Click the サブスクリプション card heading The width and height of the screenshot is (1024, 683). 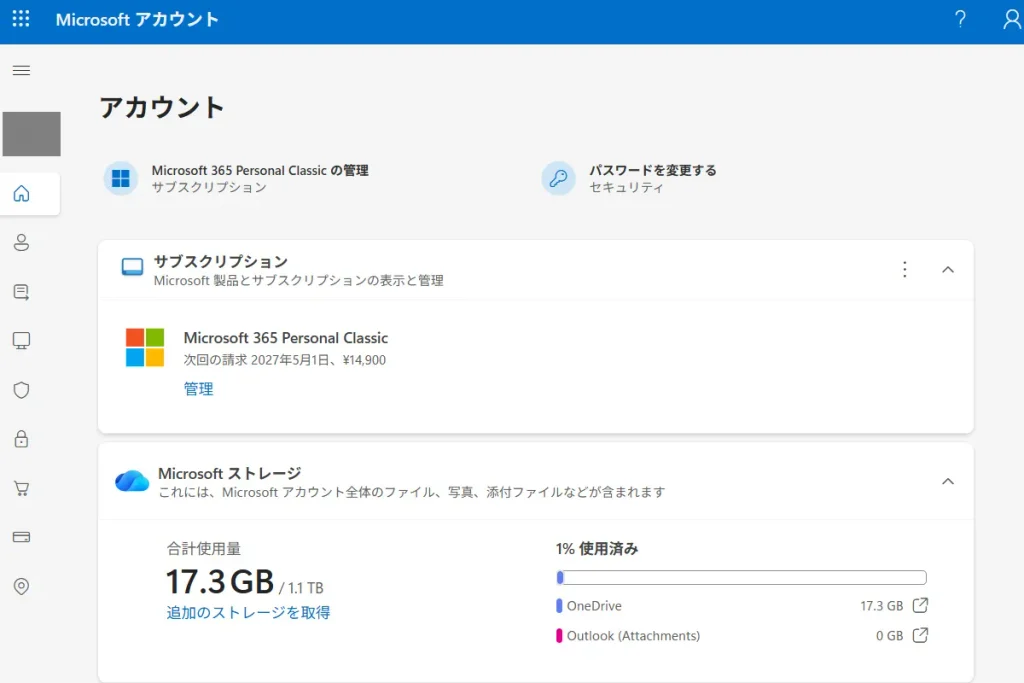[x=221, y=262]
